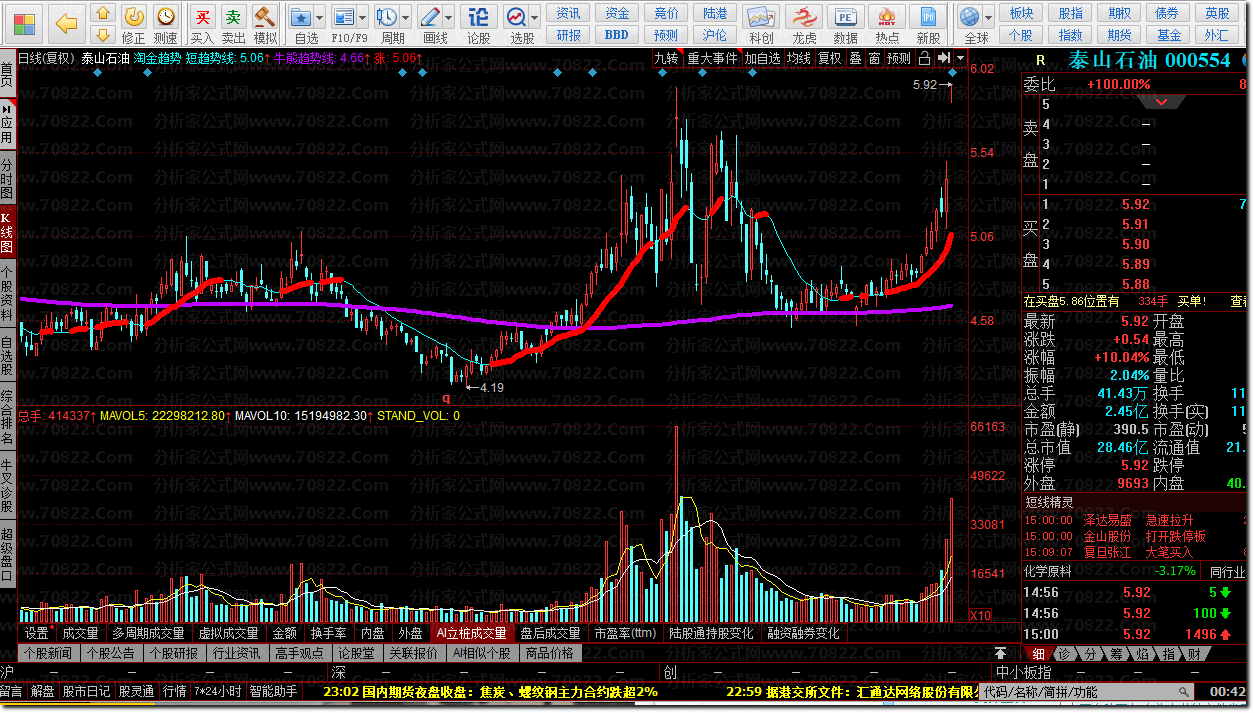1255x713 pixels.
Task: Open the 资讯 news button
Action: point(568,13)
